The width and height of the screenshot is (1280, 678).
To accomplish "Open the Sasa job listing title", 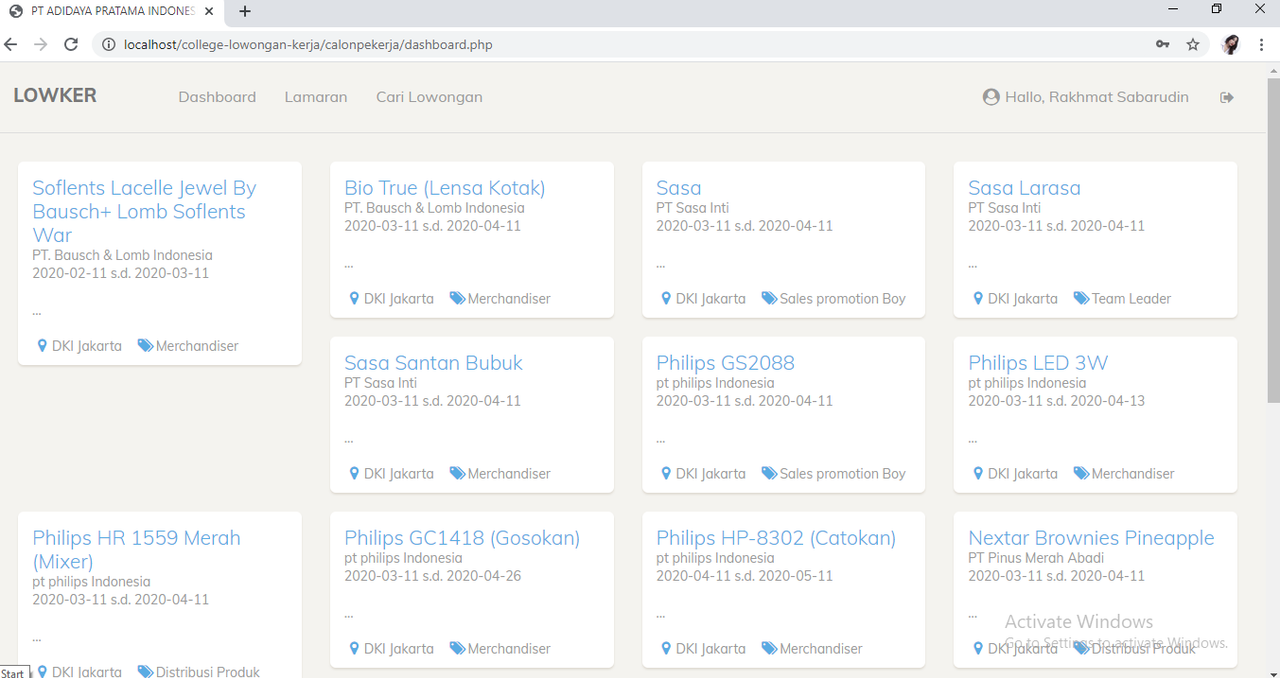I will 679,188.
